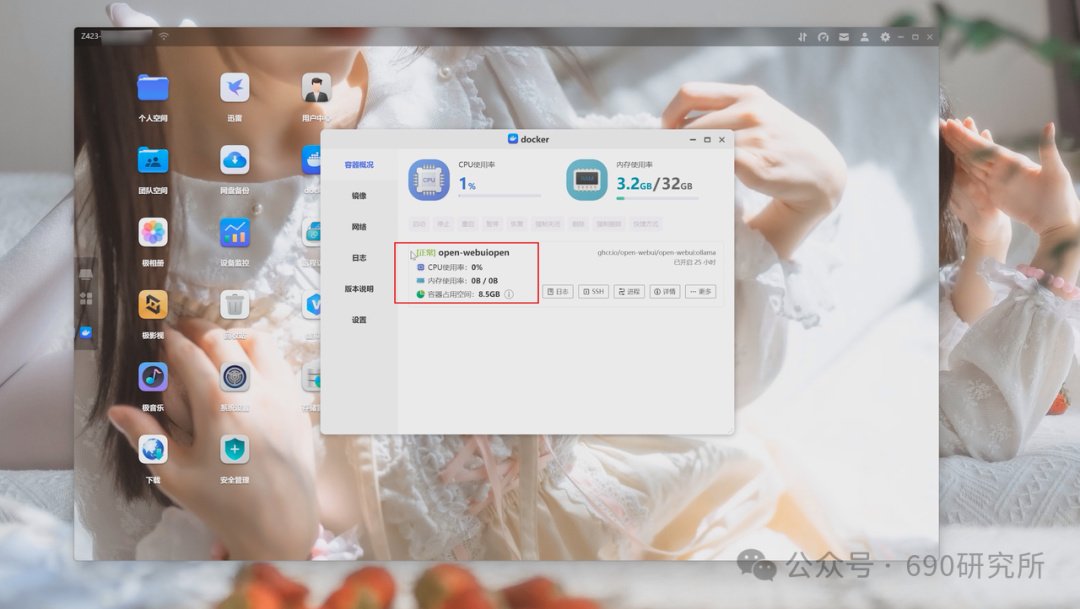The image size is (1080, 609).
Task: Click the container's 日志 button
Action: (558, 291)
